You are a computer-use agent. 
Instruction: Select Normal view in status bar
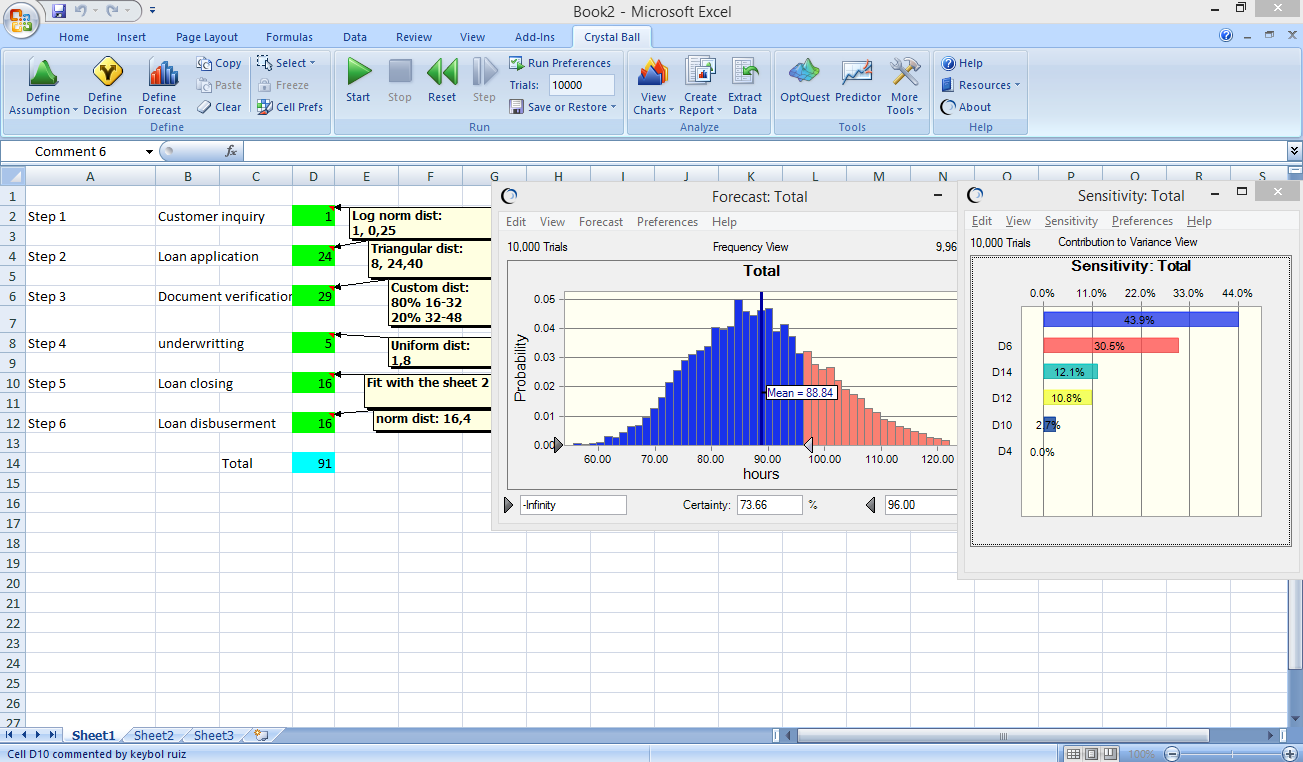1073,754
